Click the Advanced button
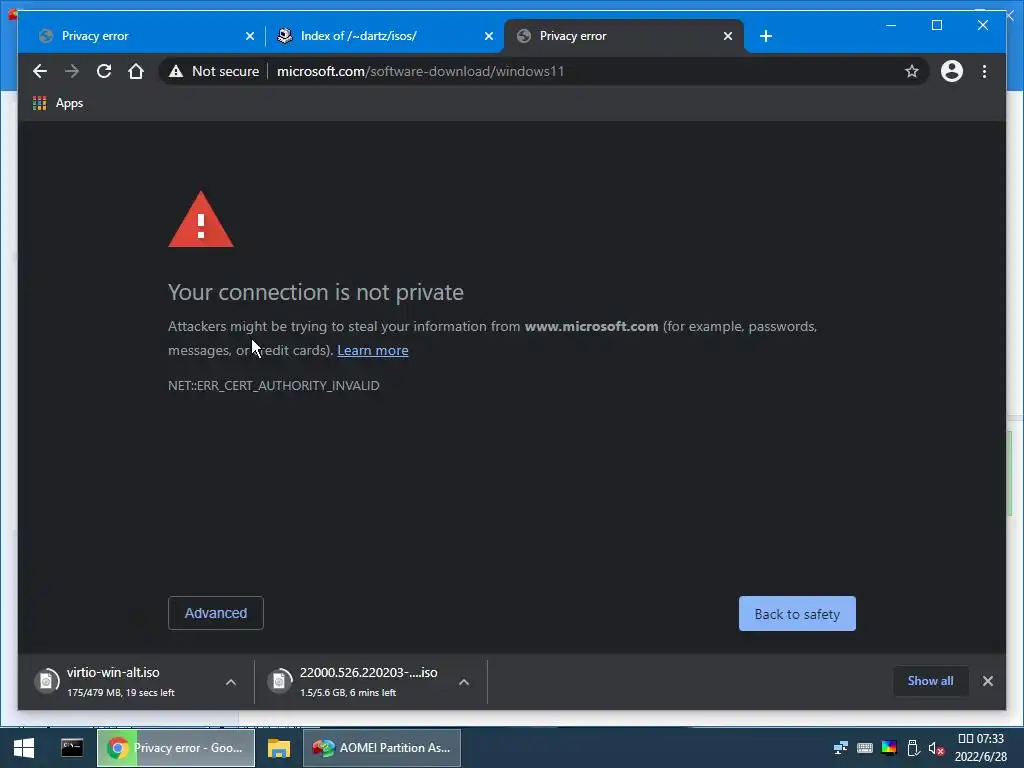This screenshot has width=1024, height=768. (x=216, y=613)
